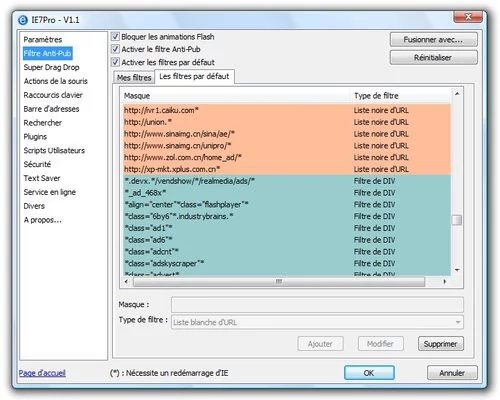This screenshot has width=500, height=400.
Task: Toggle Bloquer les animations Flash checkbox
Action: (x=115, y=36)
